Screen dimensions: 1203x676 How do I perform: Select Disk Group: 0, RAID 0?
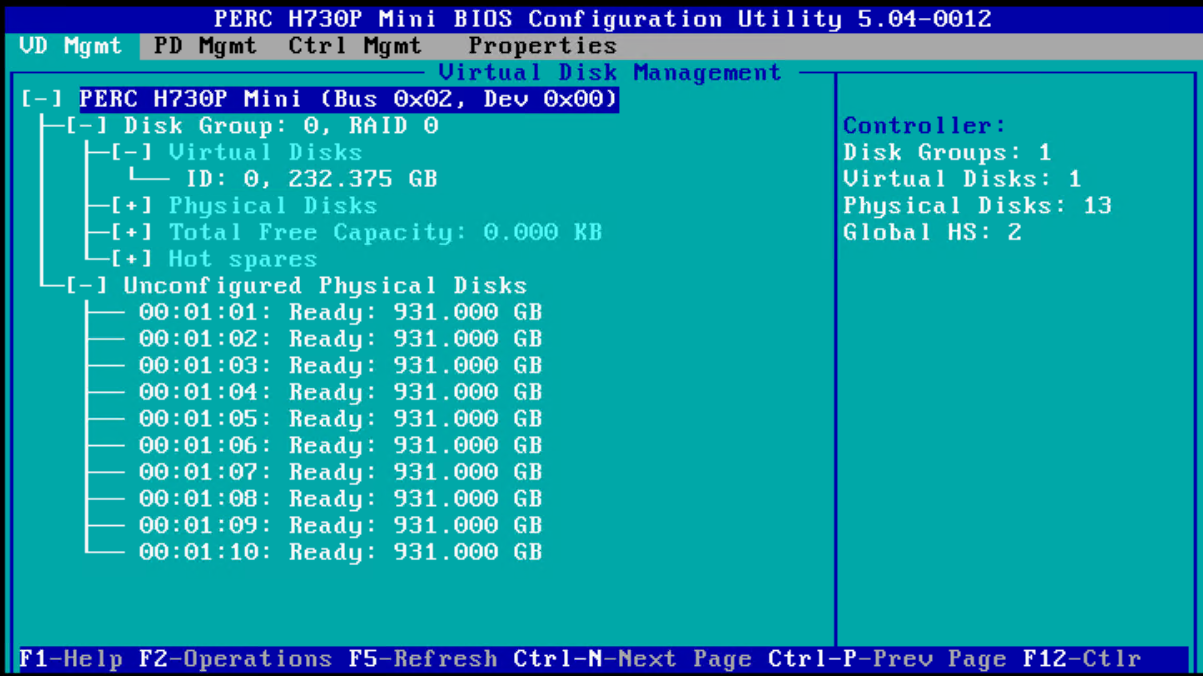coord(281,126)
